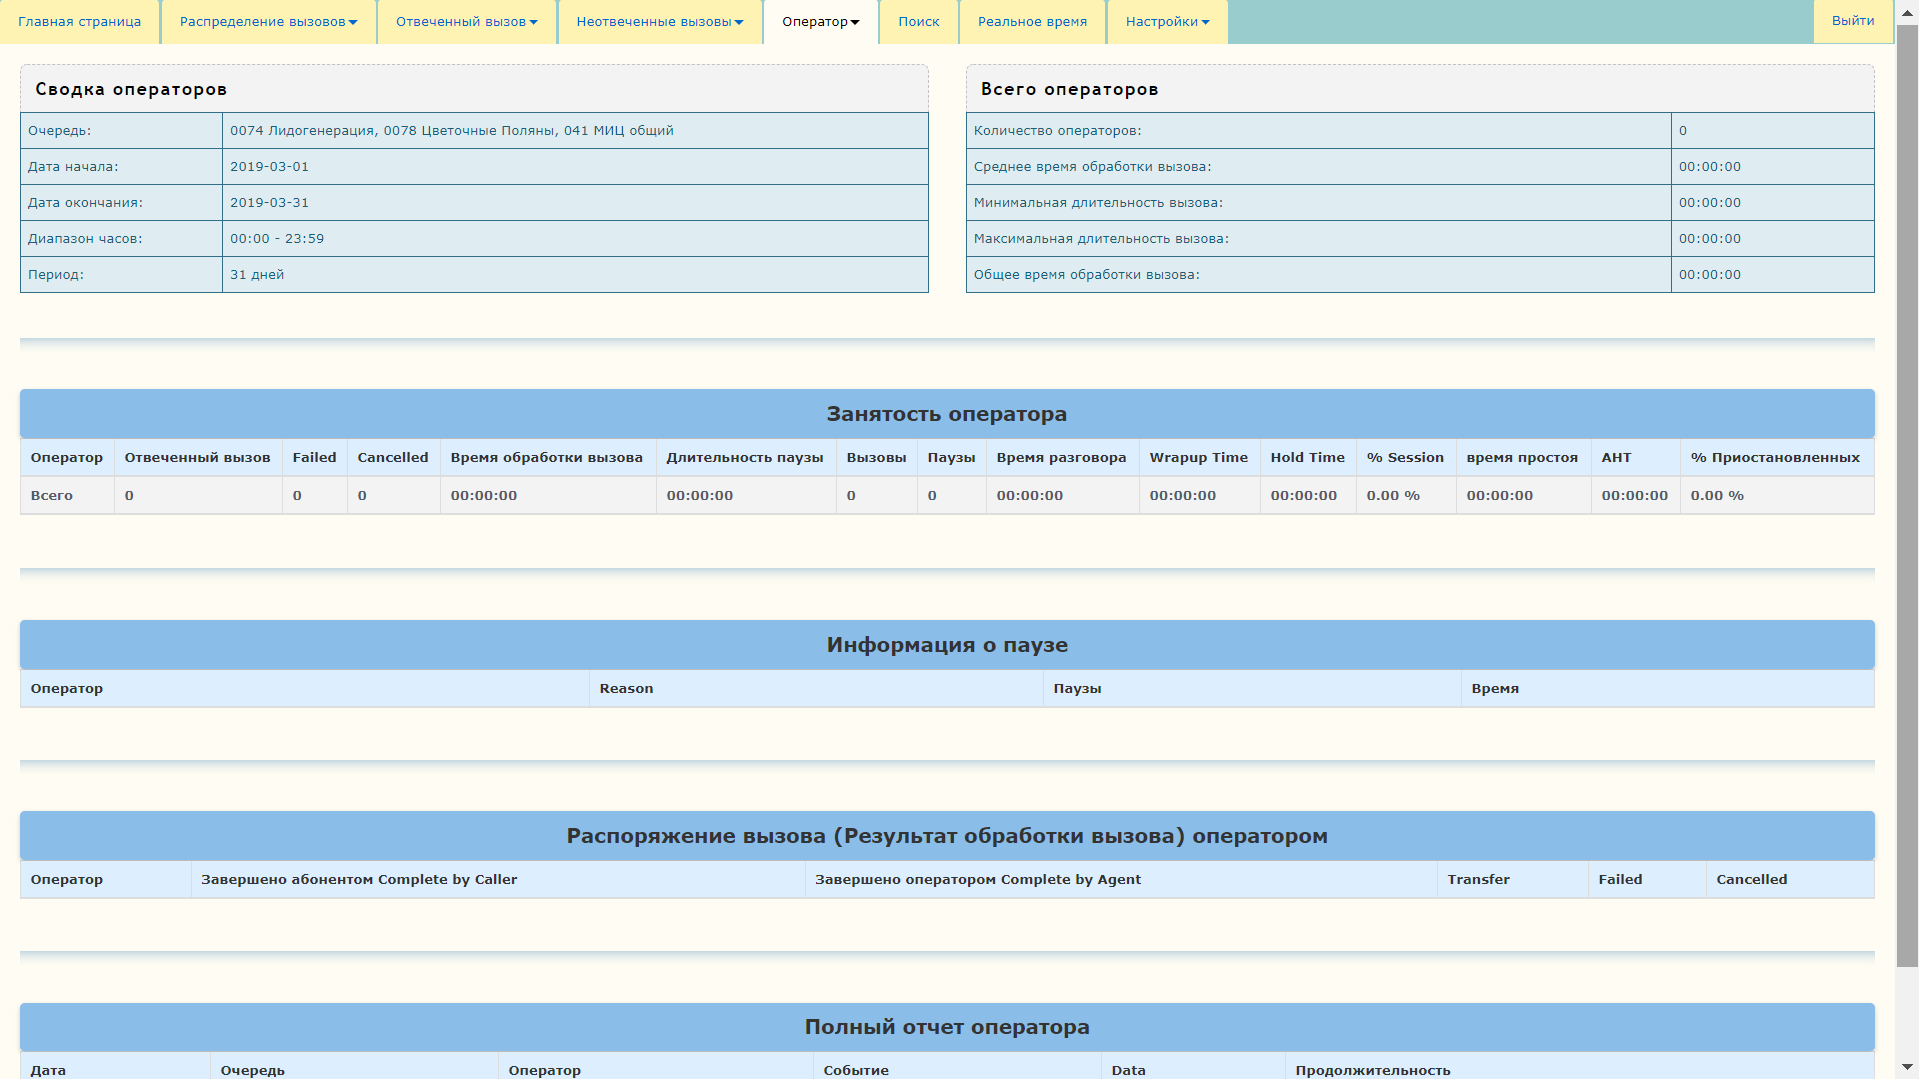Click the % Session column header
This screenshot has height=1079, width=1919.
click(x=1405, y=457)
